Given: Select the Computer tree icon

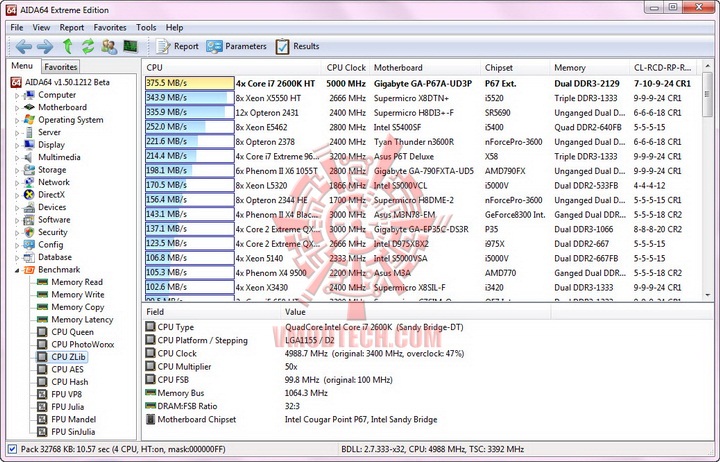Looking at the screenshot, I should coord(29,95).
